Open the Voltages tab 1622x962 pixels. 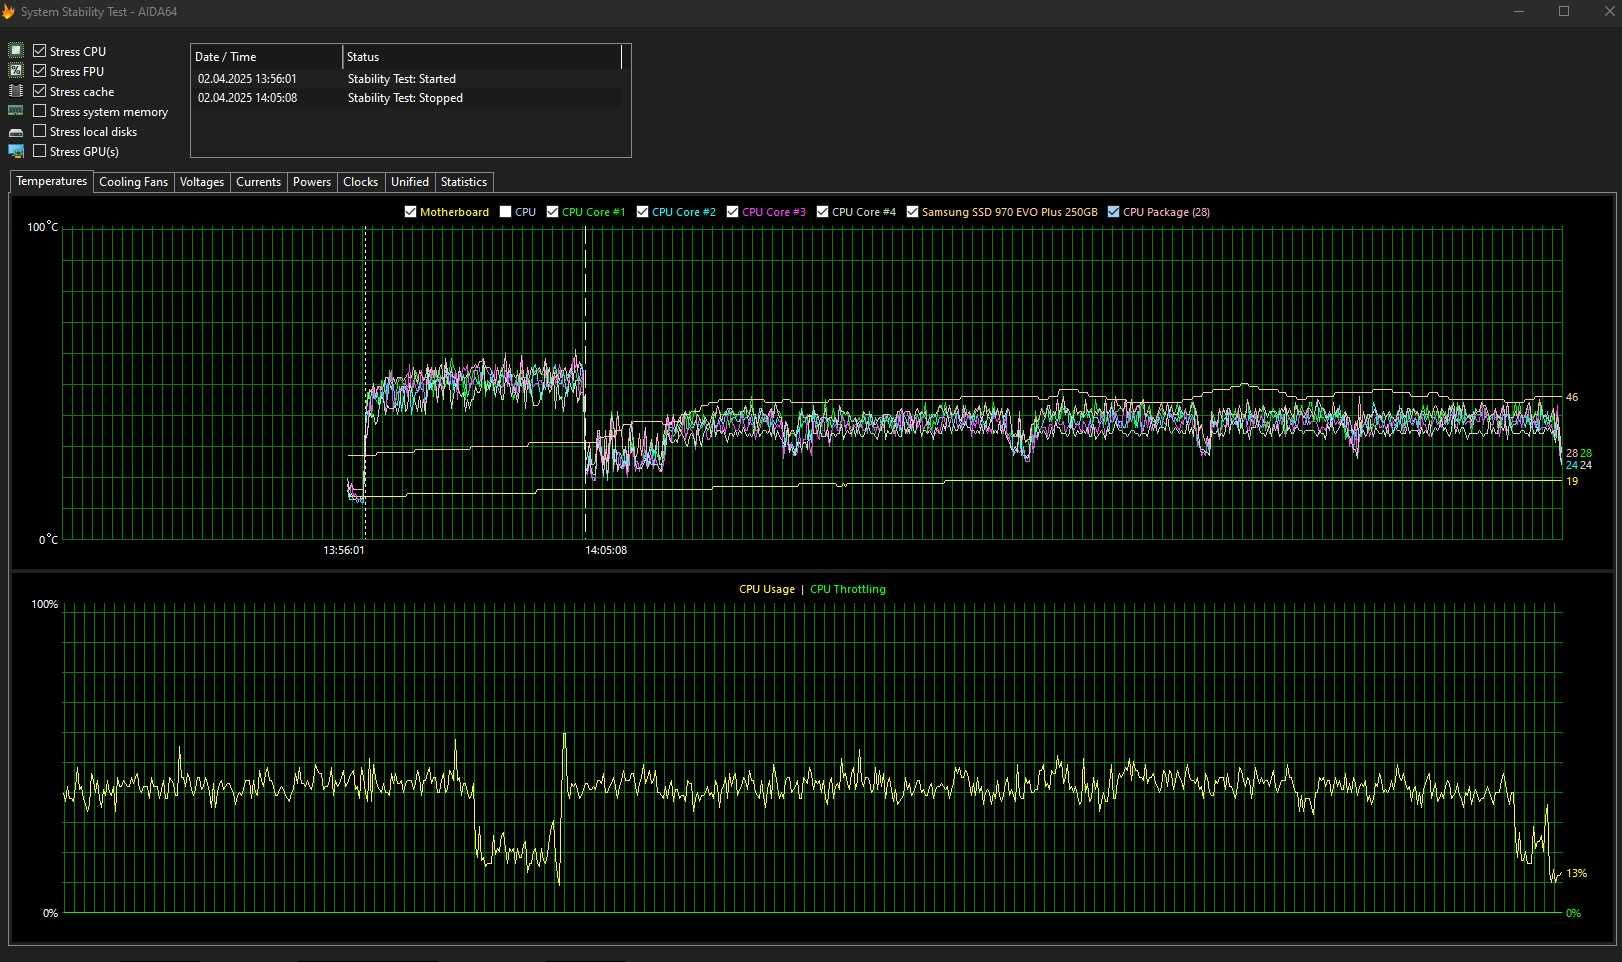coord(202,182)
